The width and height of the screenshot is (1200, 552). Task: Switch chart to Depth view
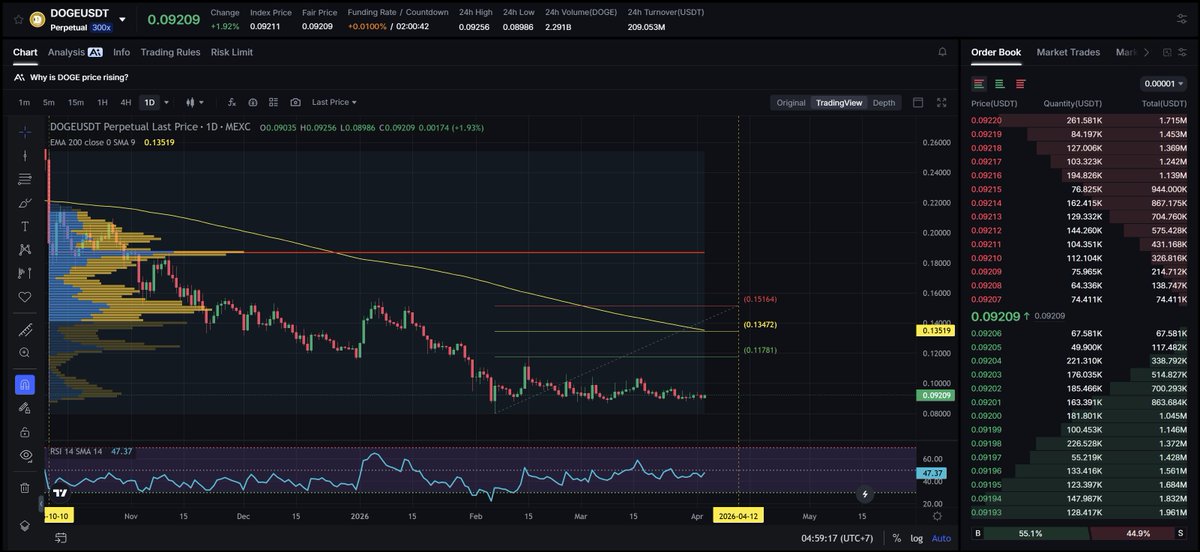coord(884,102)
